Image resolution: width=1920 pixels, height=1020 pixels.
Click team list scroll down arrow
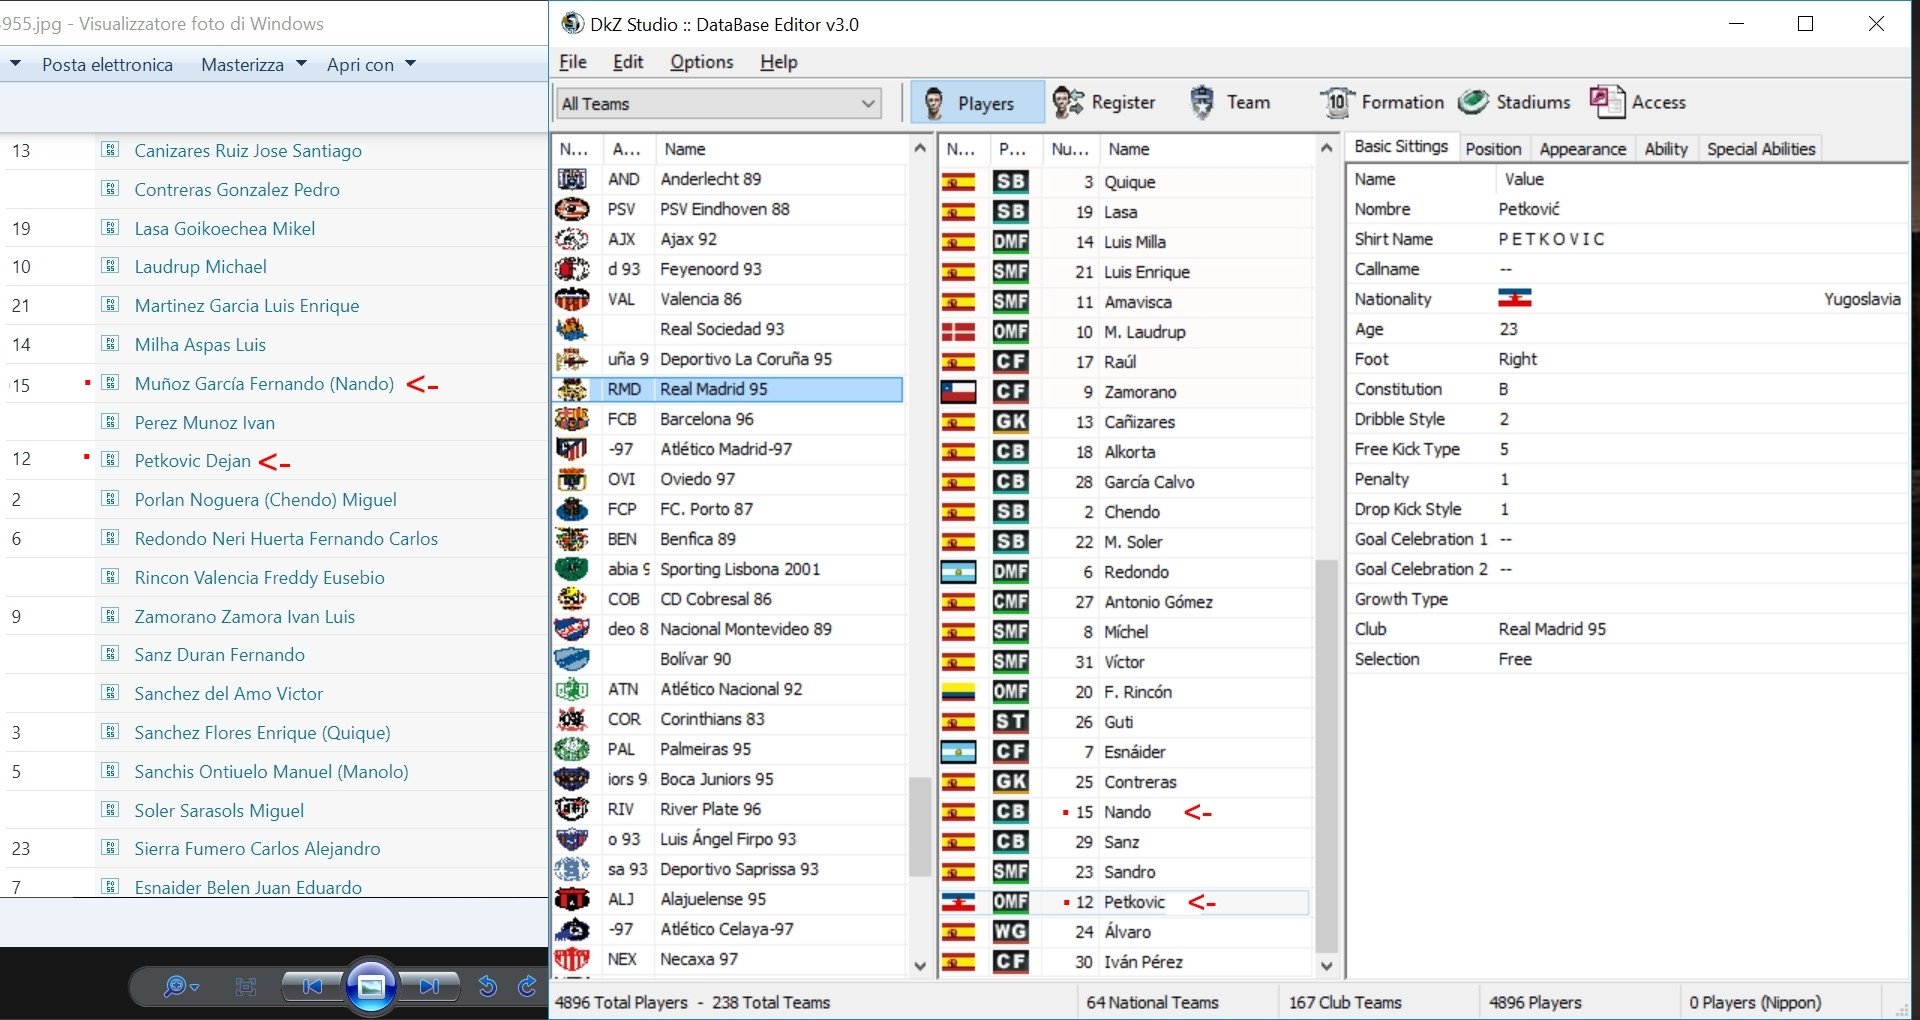pos(920,966)
